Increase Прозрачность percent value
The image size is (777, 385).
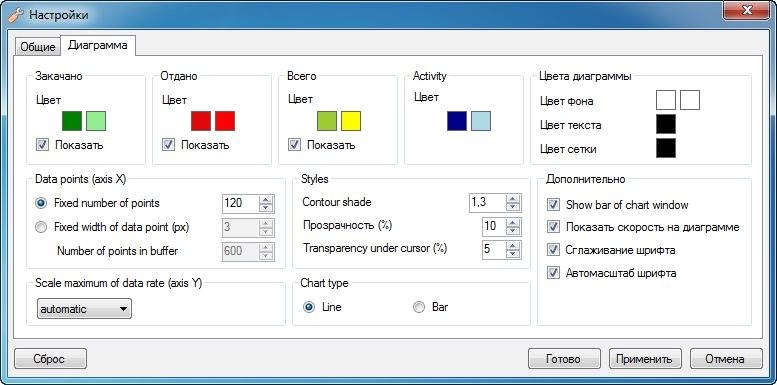coord(513,221)
